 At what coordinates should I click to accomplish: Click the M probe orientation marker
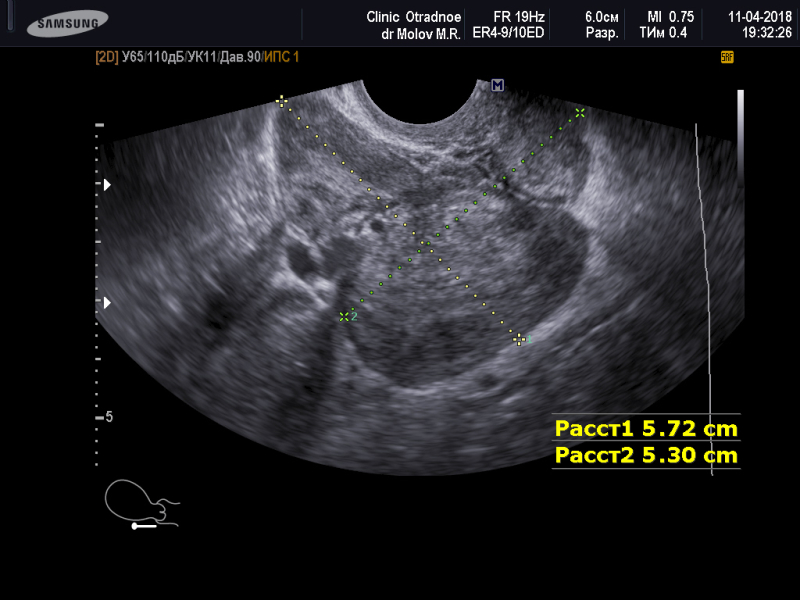click(x=497, y=85)
